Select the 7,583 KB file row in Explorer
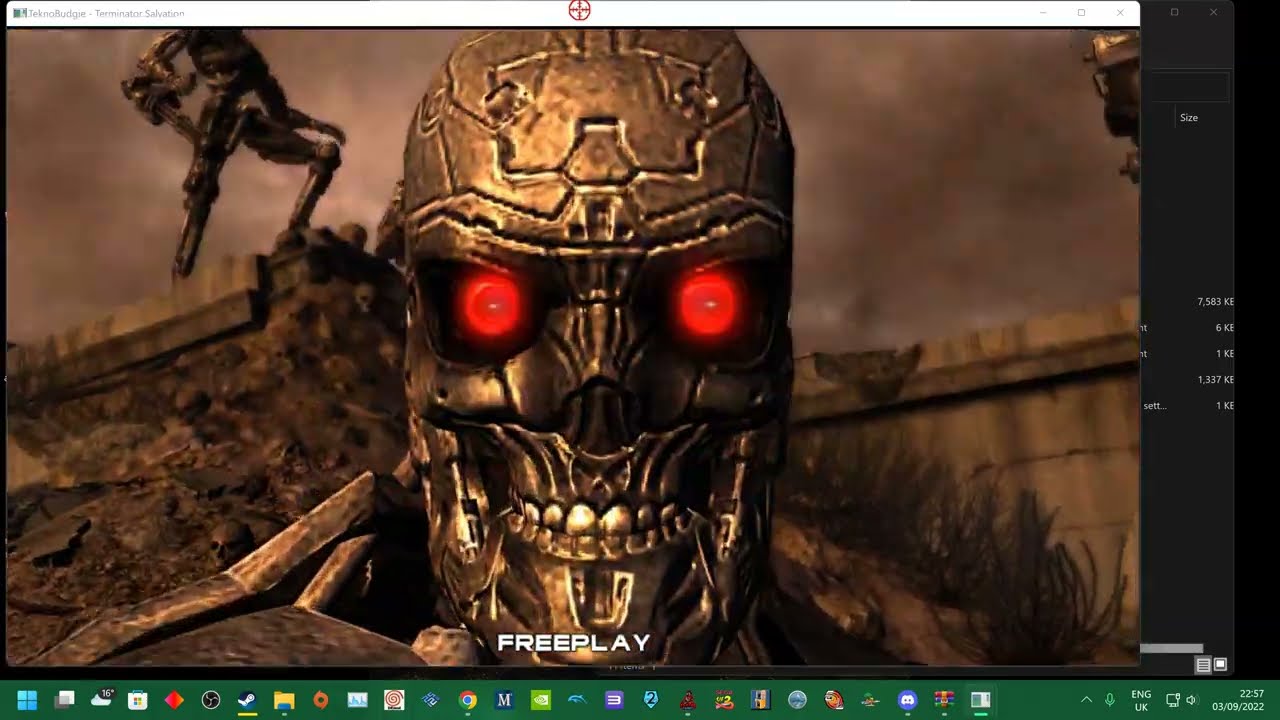This screenshot has width=1280, height=720. [x=1188, y=302]
